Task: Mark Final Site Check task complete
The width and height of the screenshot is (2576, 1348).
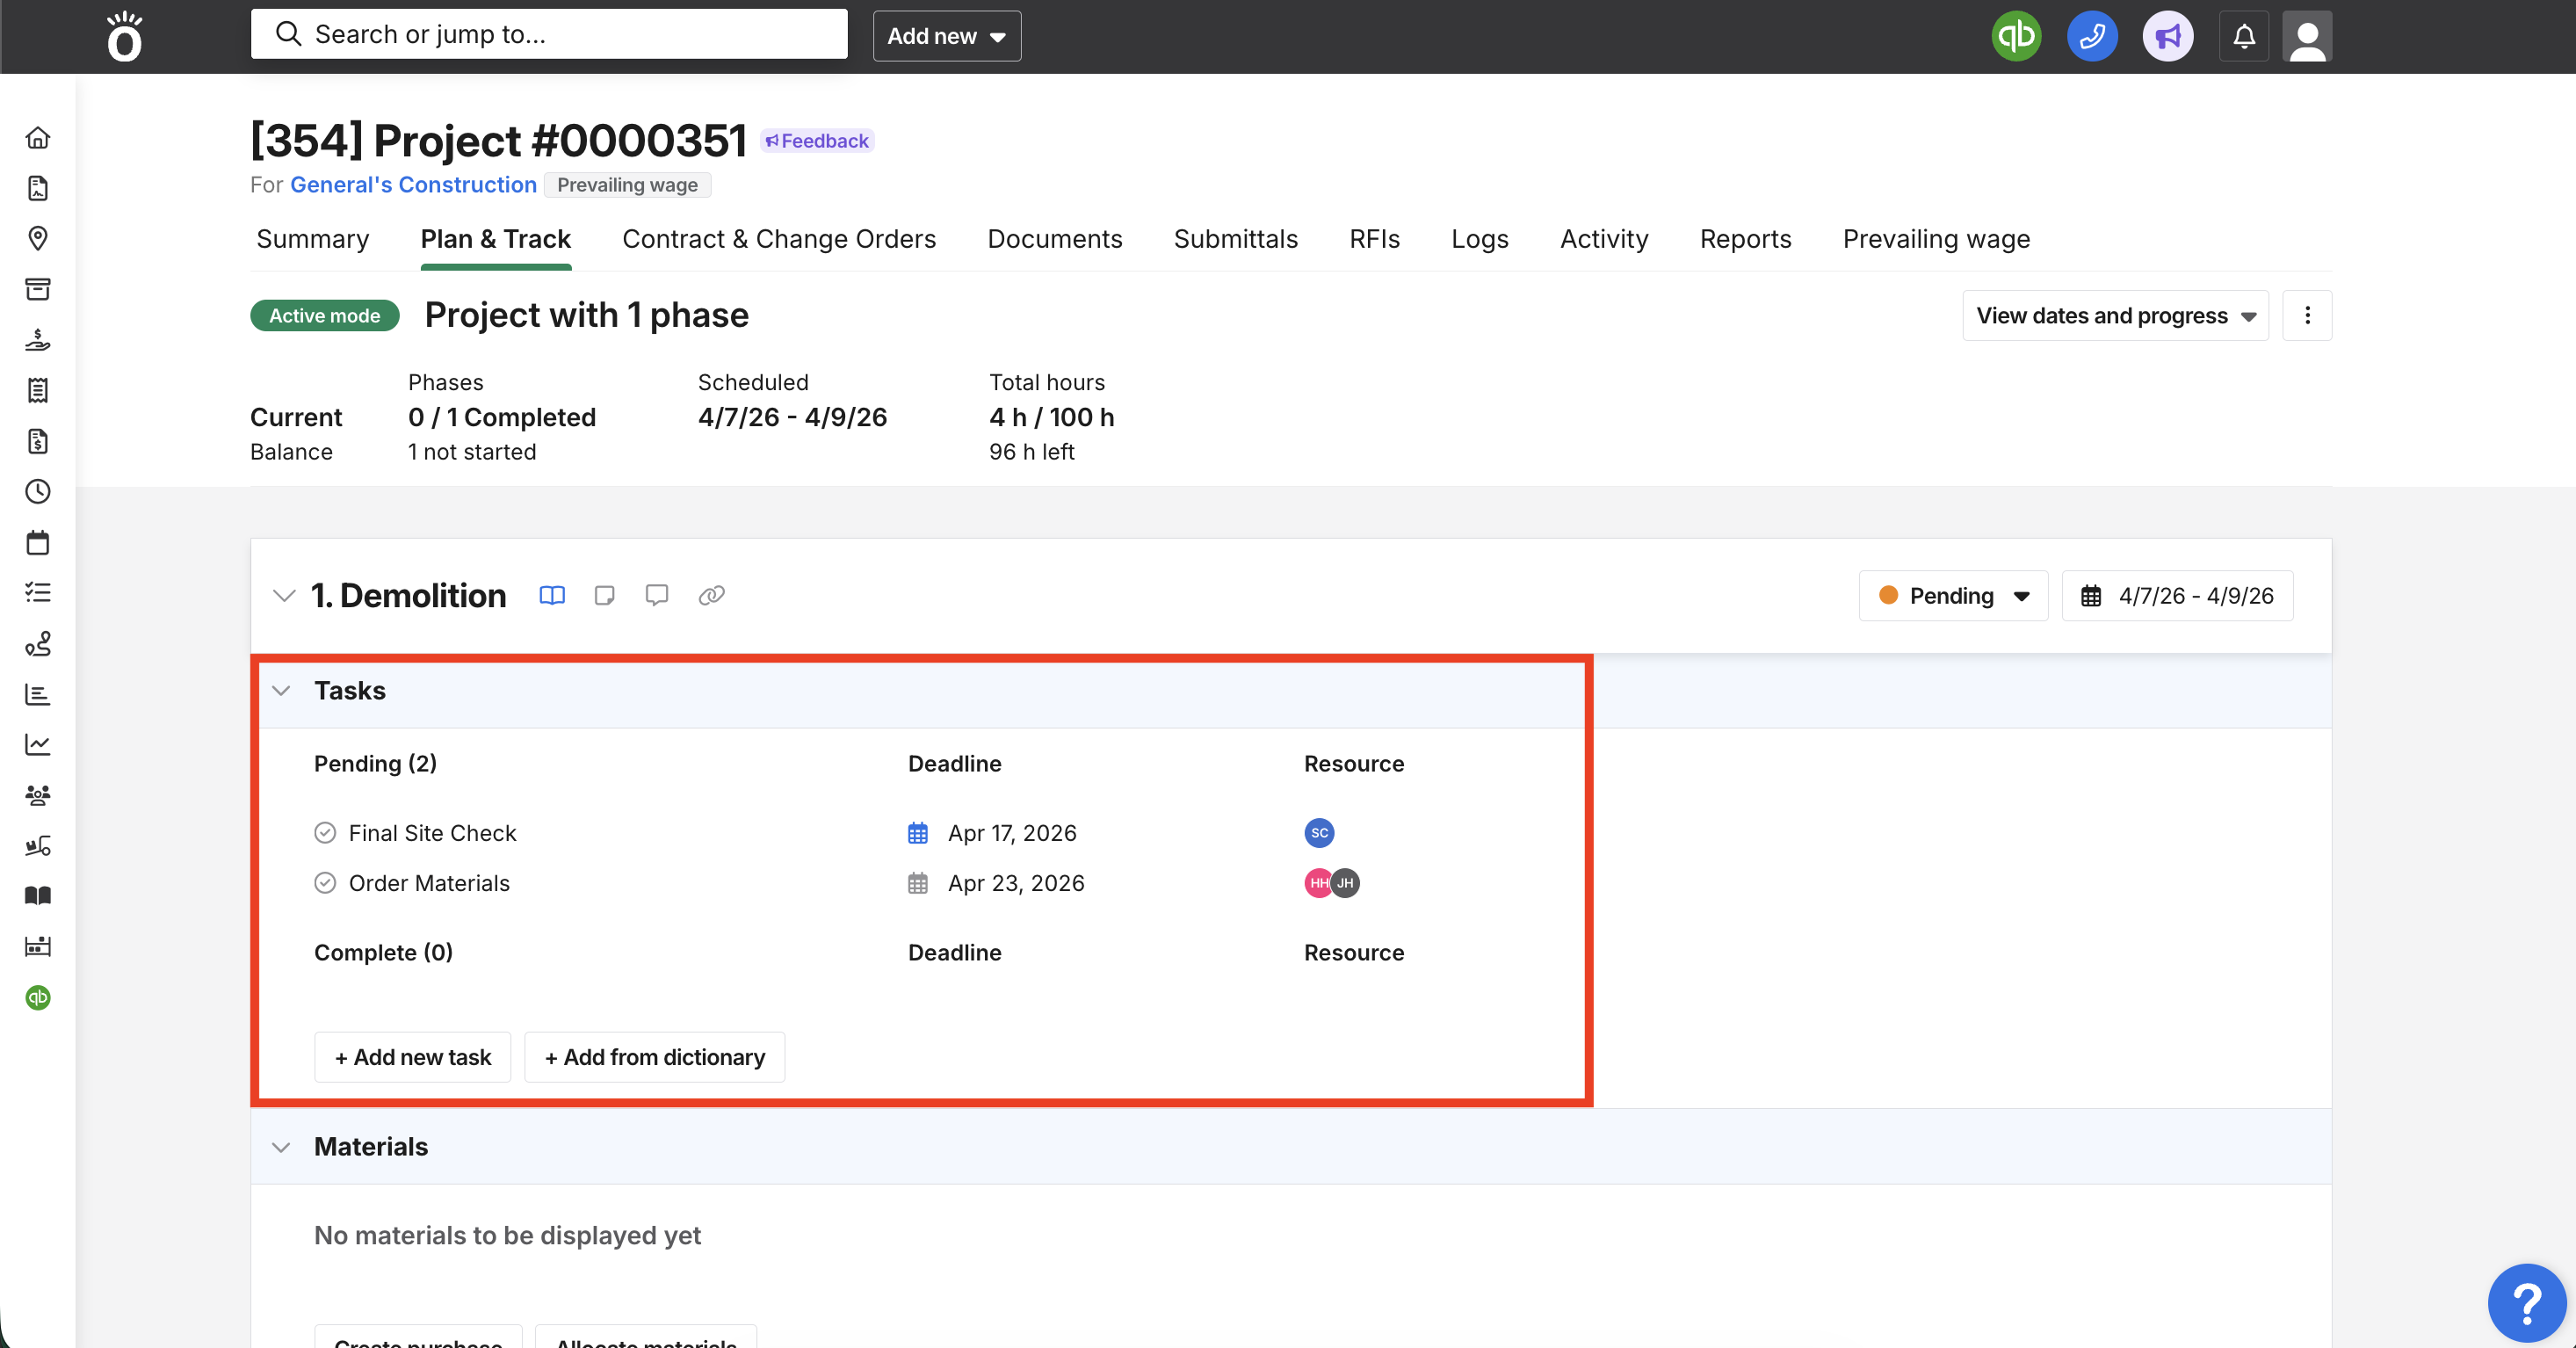Action: (x=325, y=833)
